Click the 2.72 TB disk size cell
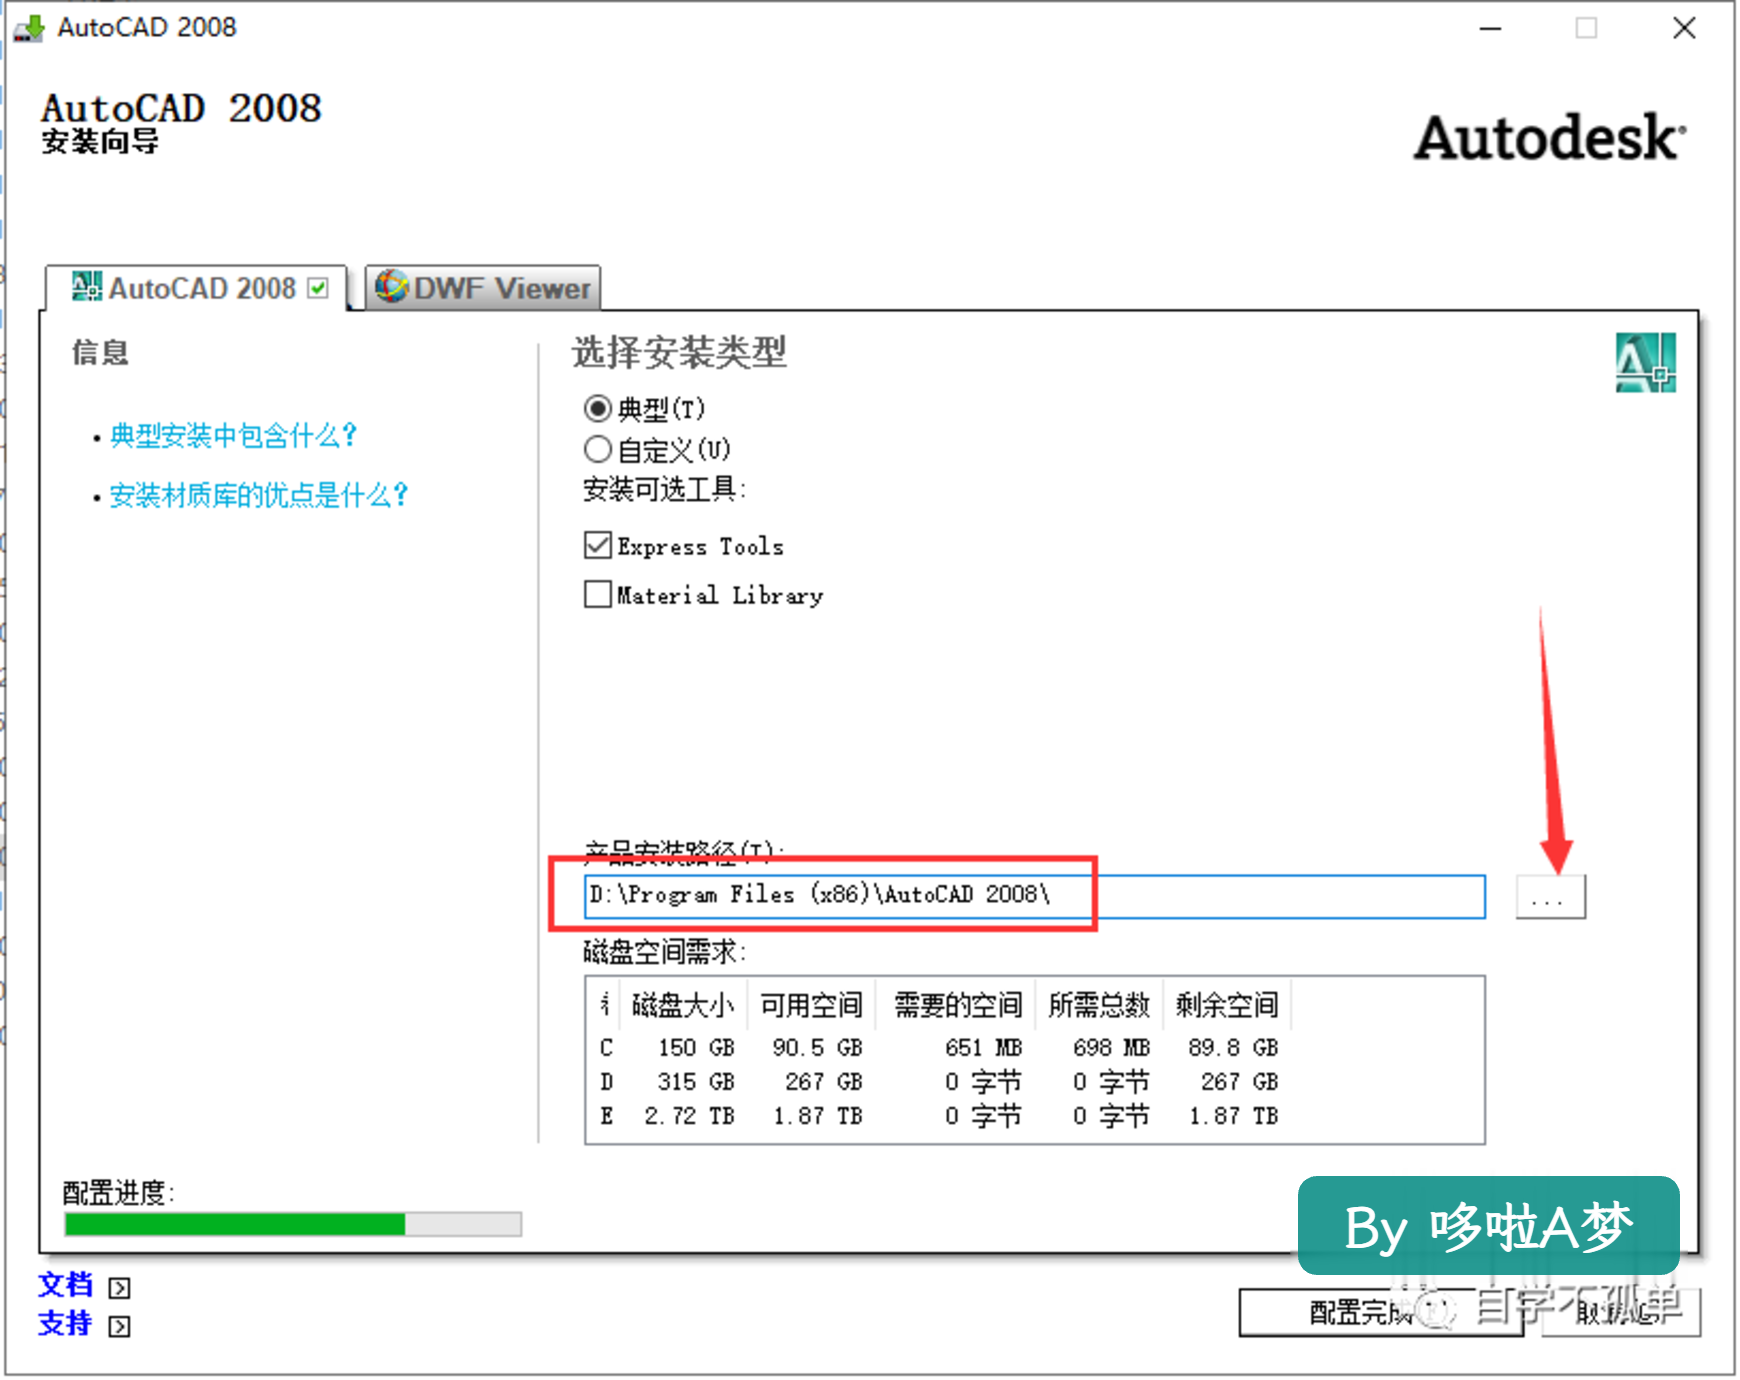The height and width of the screenshot is (1380, 1740). pos(690,1116)
